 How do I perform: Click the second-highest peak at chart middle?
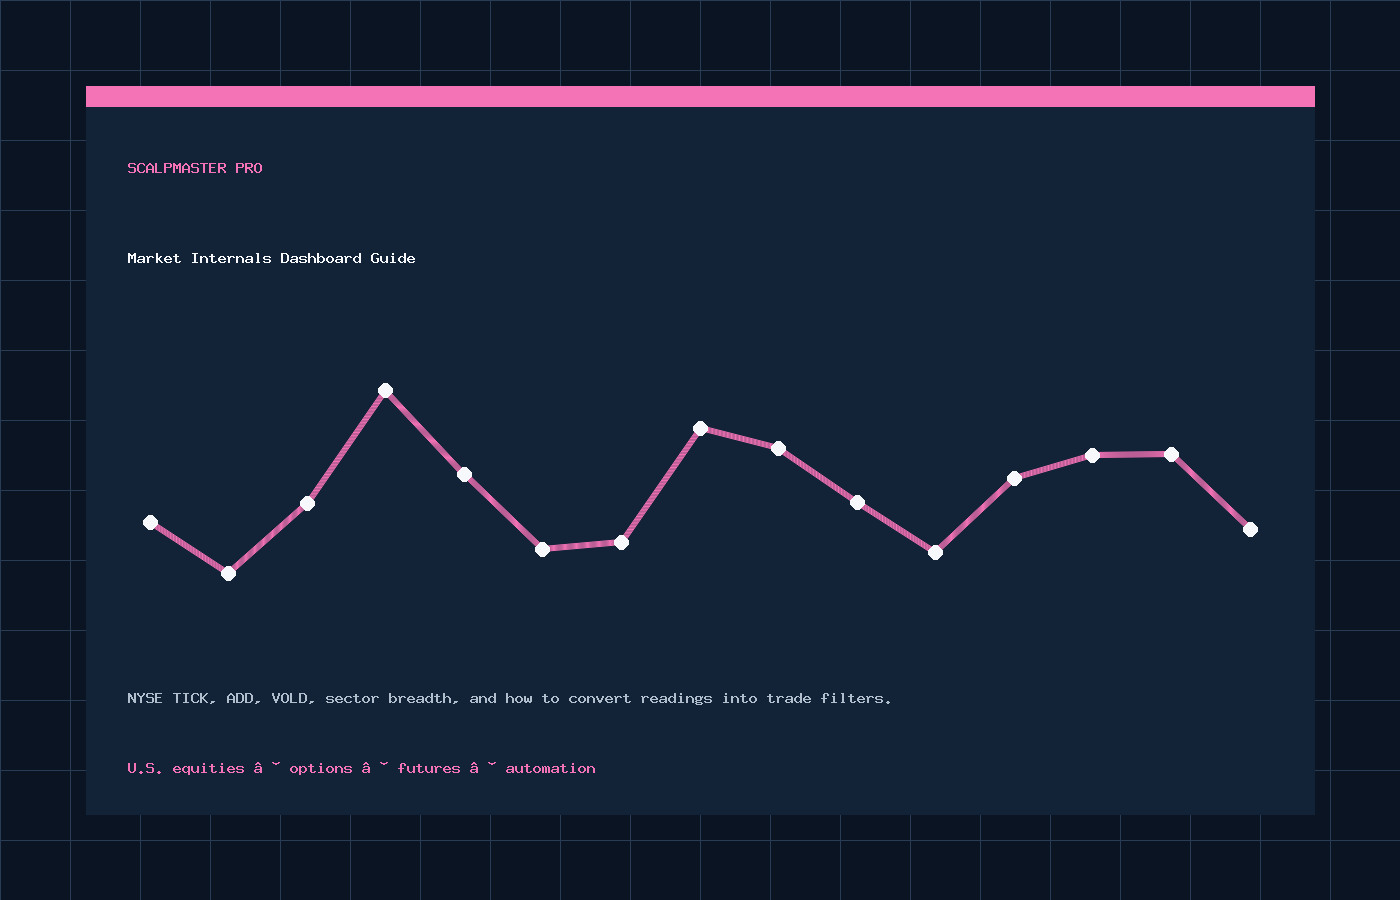point(700,428)
